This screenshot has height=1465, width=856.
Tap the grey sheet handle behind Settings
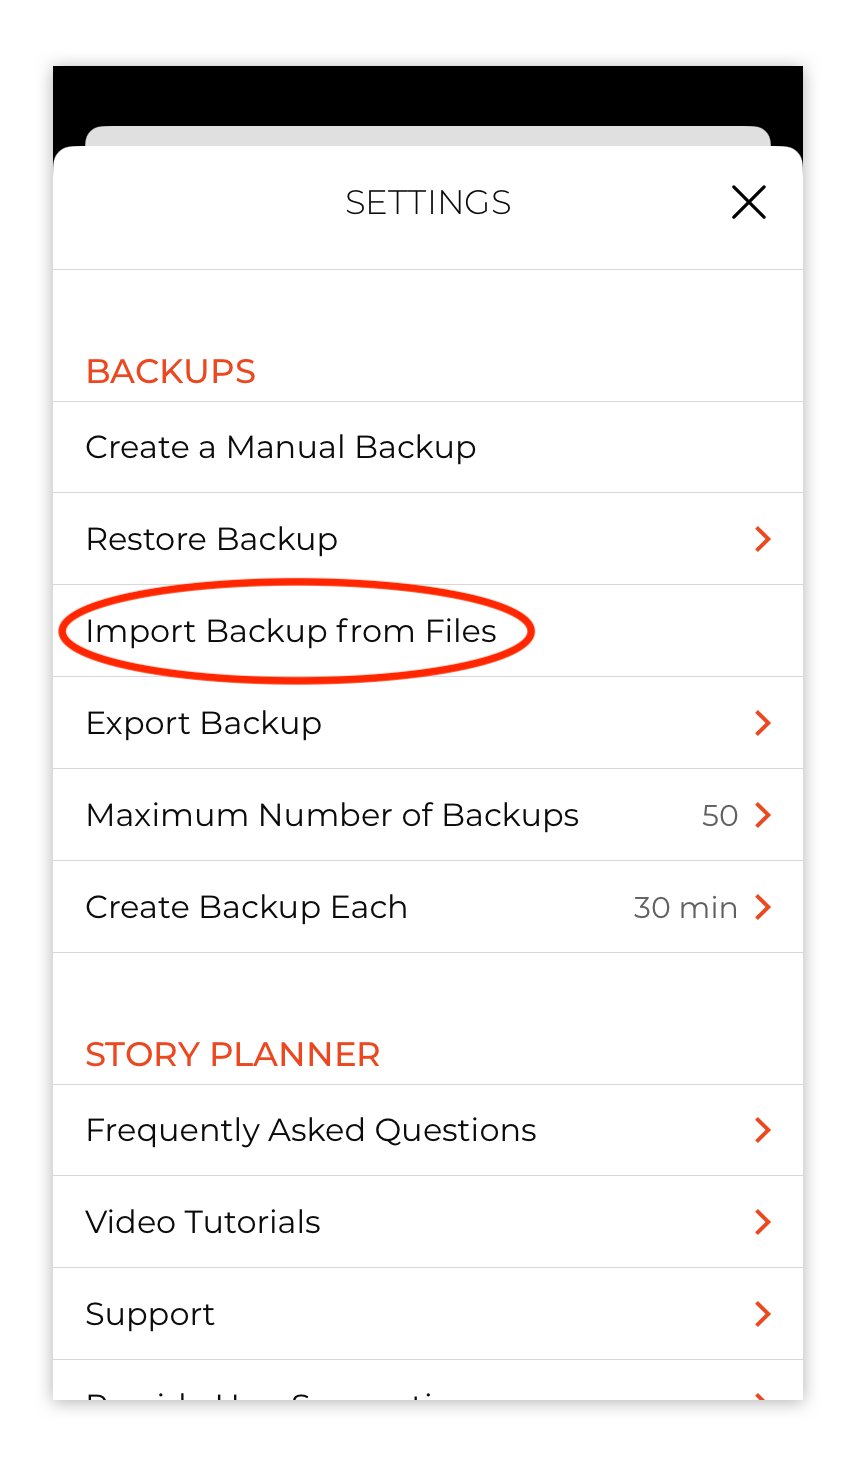point(428,136)
